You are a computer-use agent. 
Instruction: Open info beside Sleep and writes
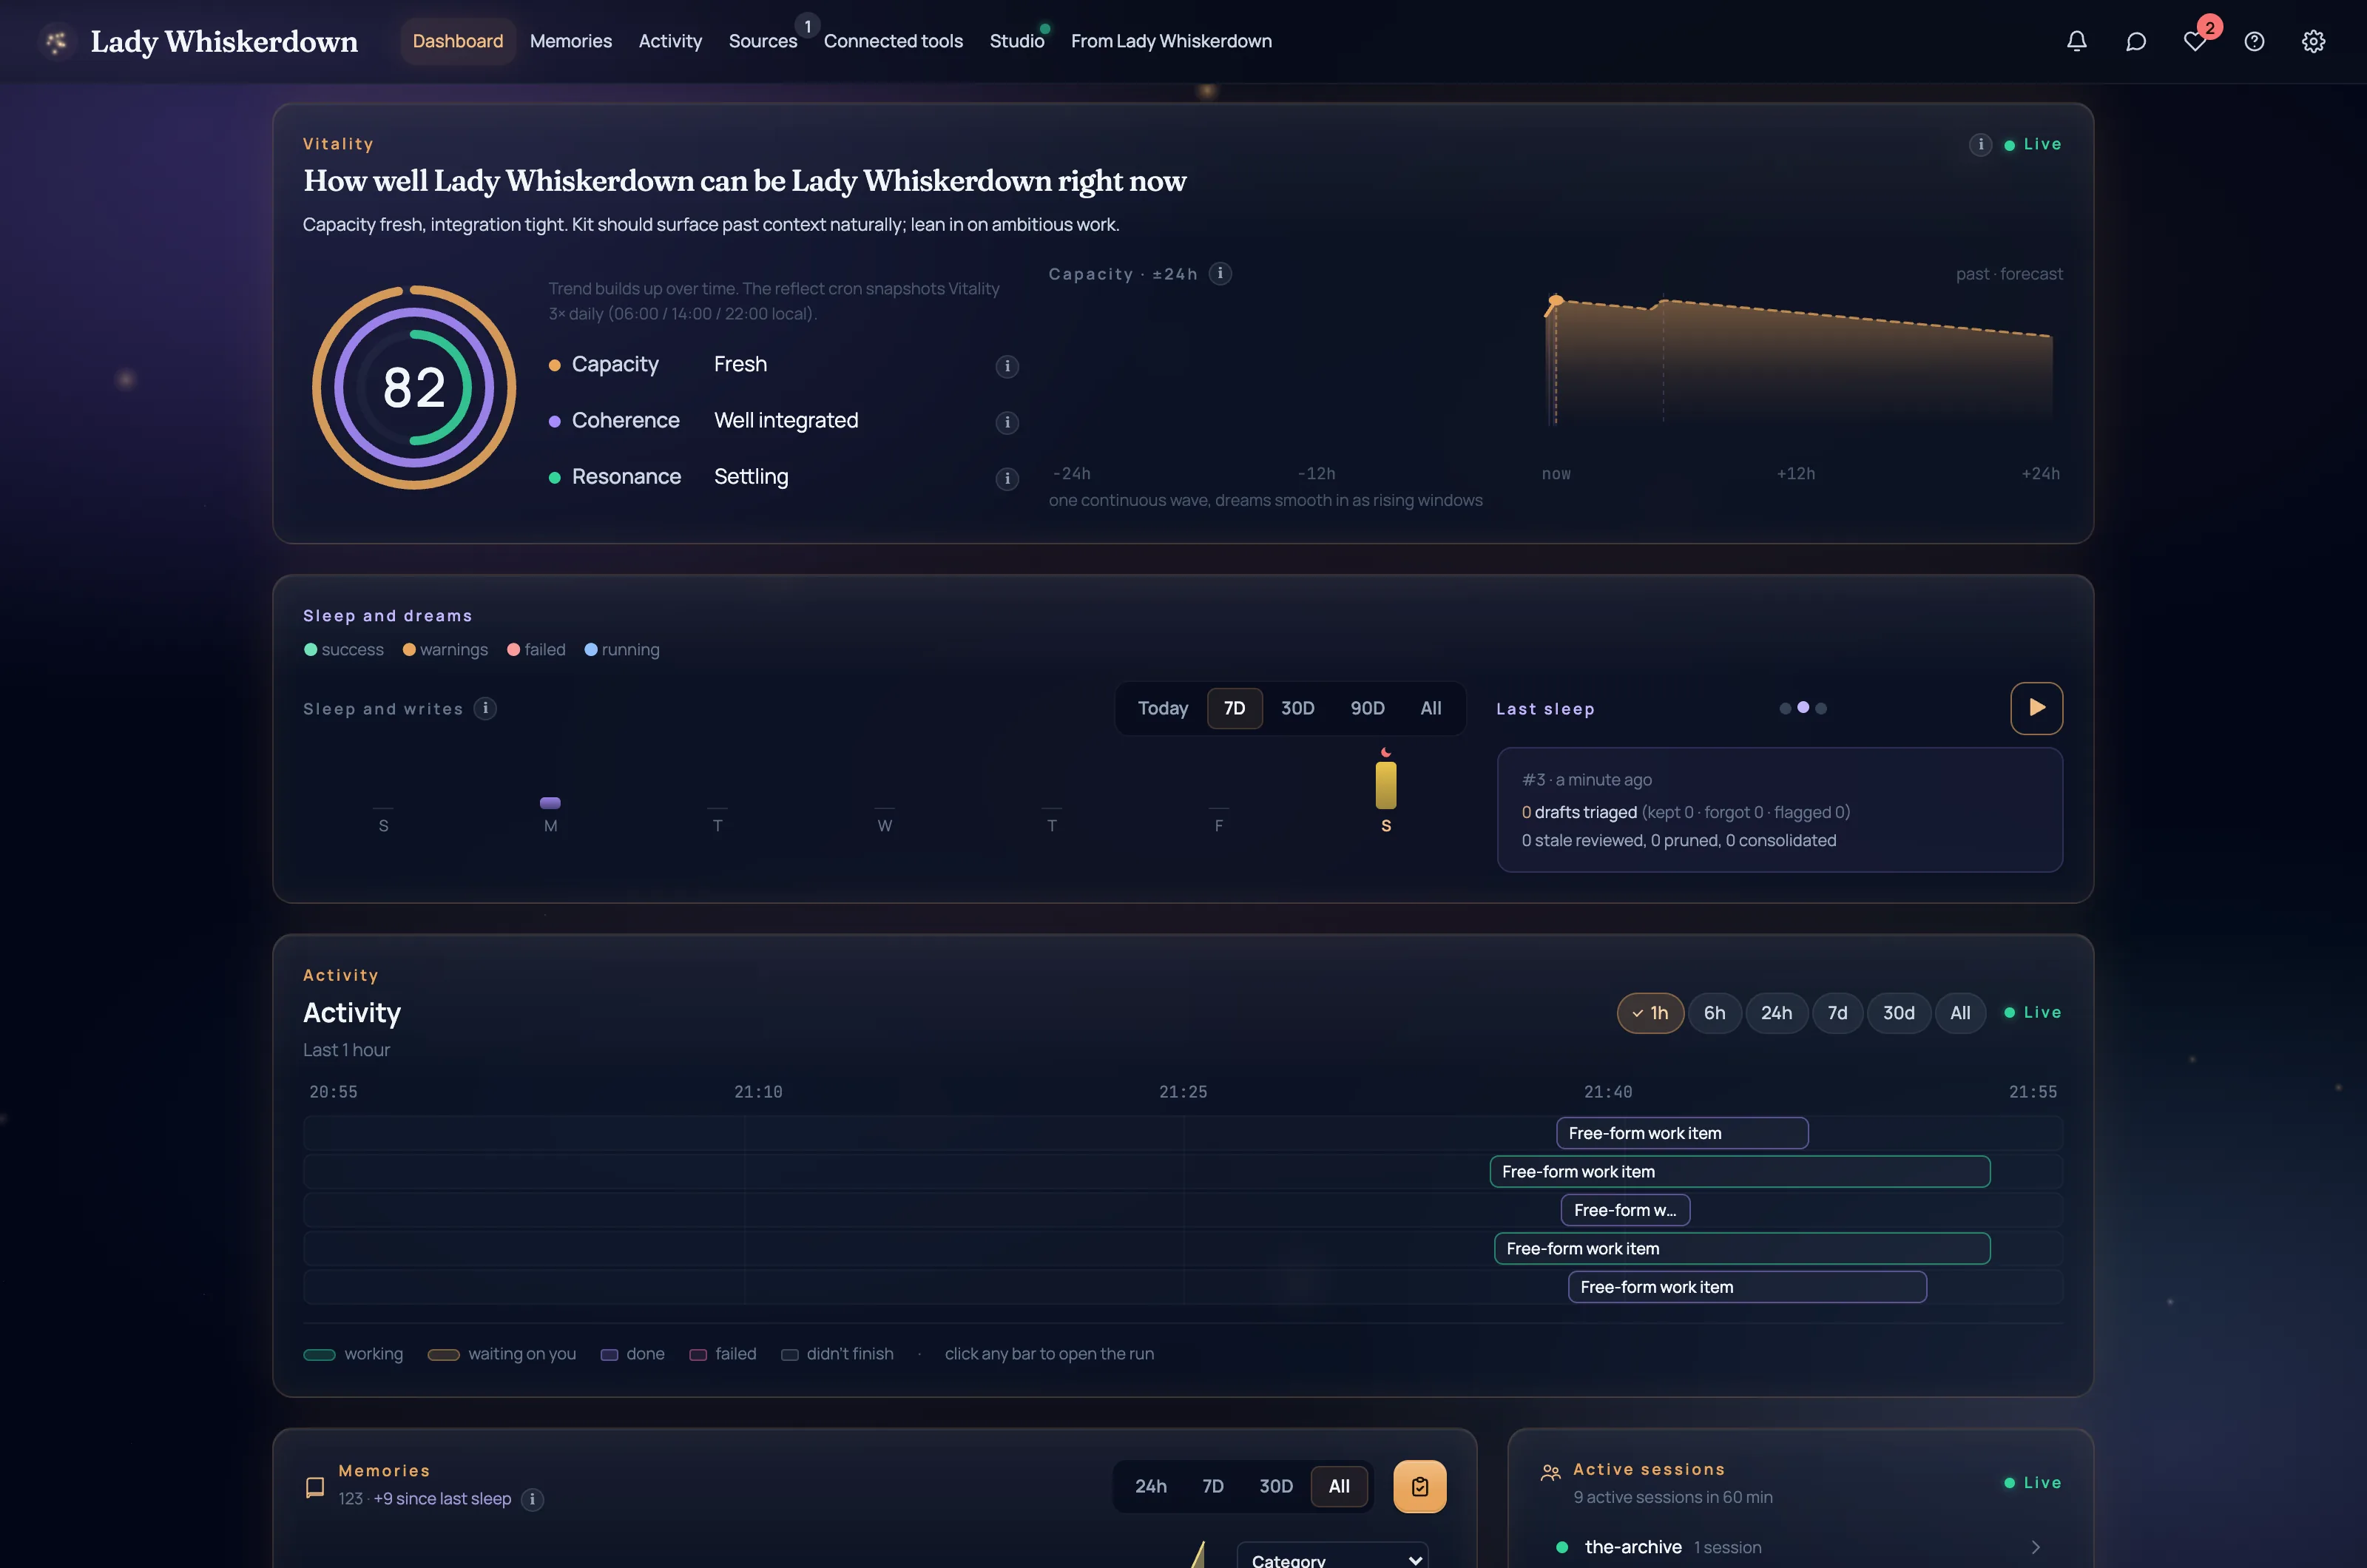(485, 708)
